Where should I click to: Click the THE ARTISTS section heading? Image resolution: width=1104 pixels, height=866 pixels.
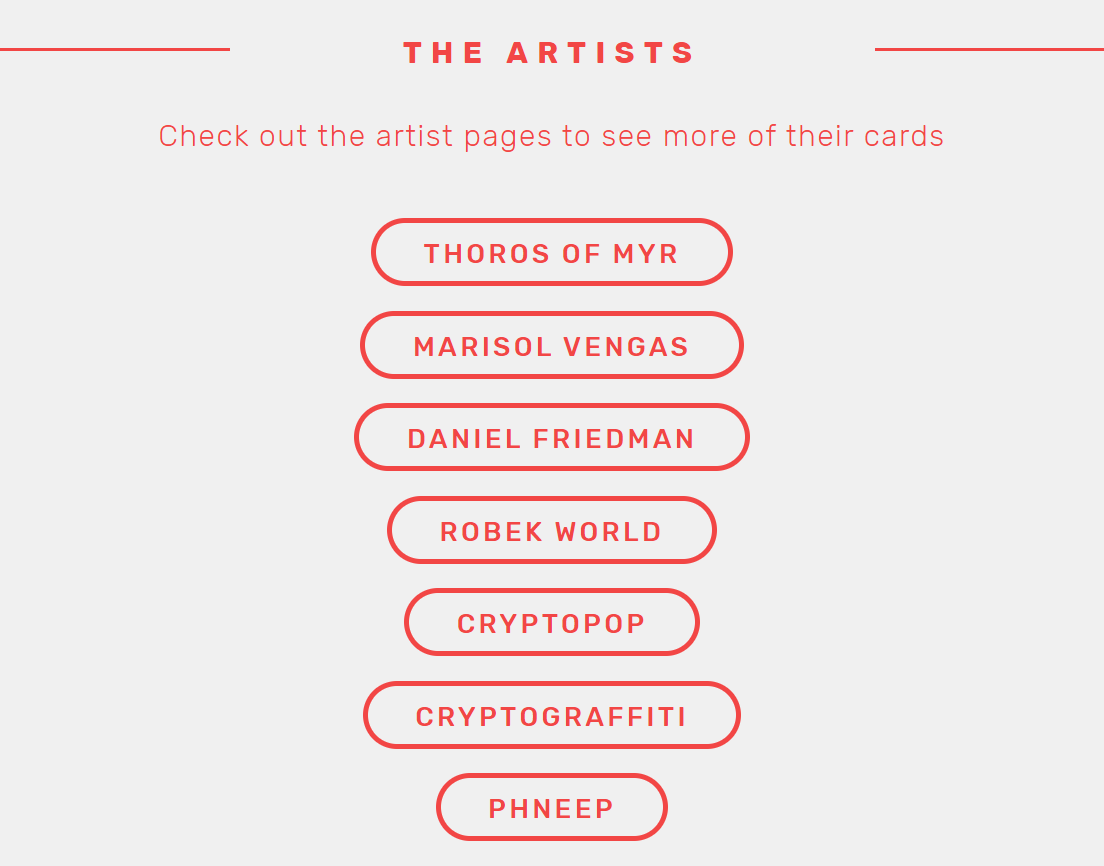548,53
